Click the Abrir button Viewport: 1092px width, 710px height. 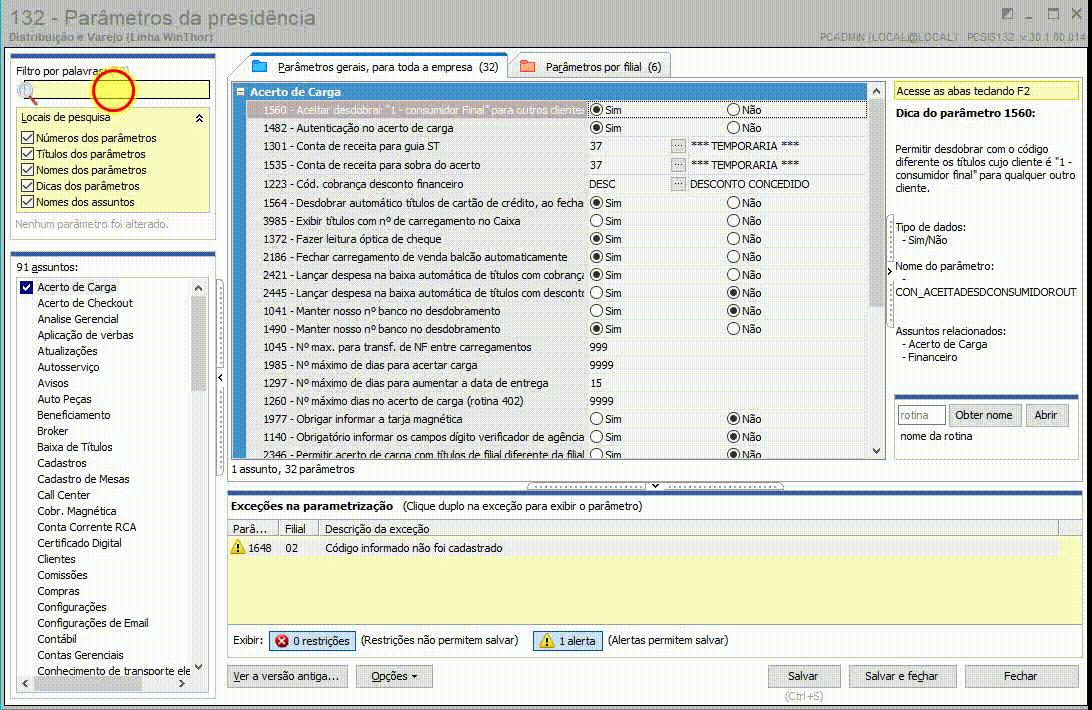1046,415
